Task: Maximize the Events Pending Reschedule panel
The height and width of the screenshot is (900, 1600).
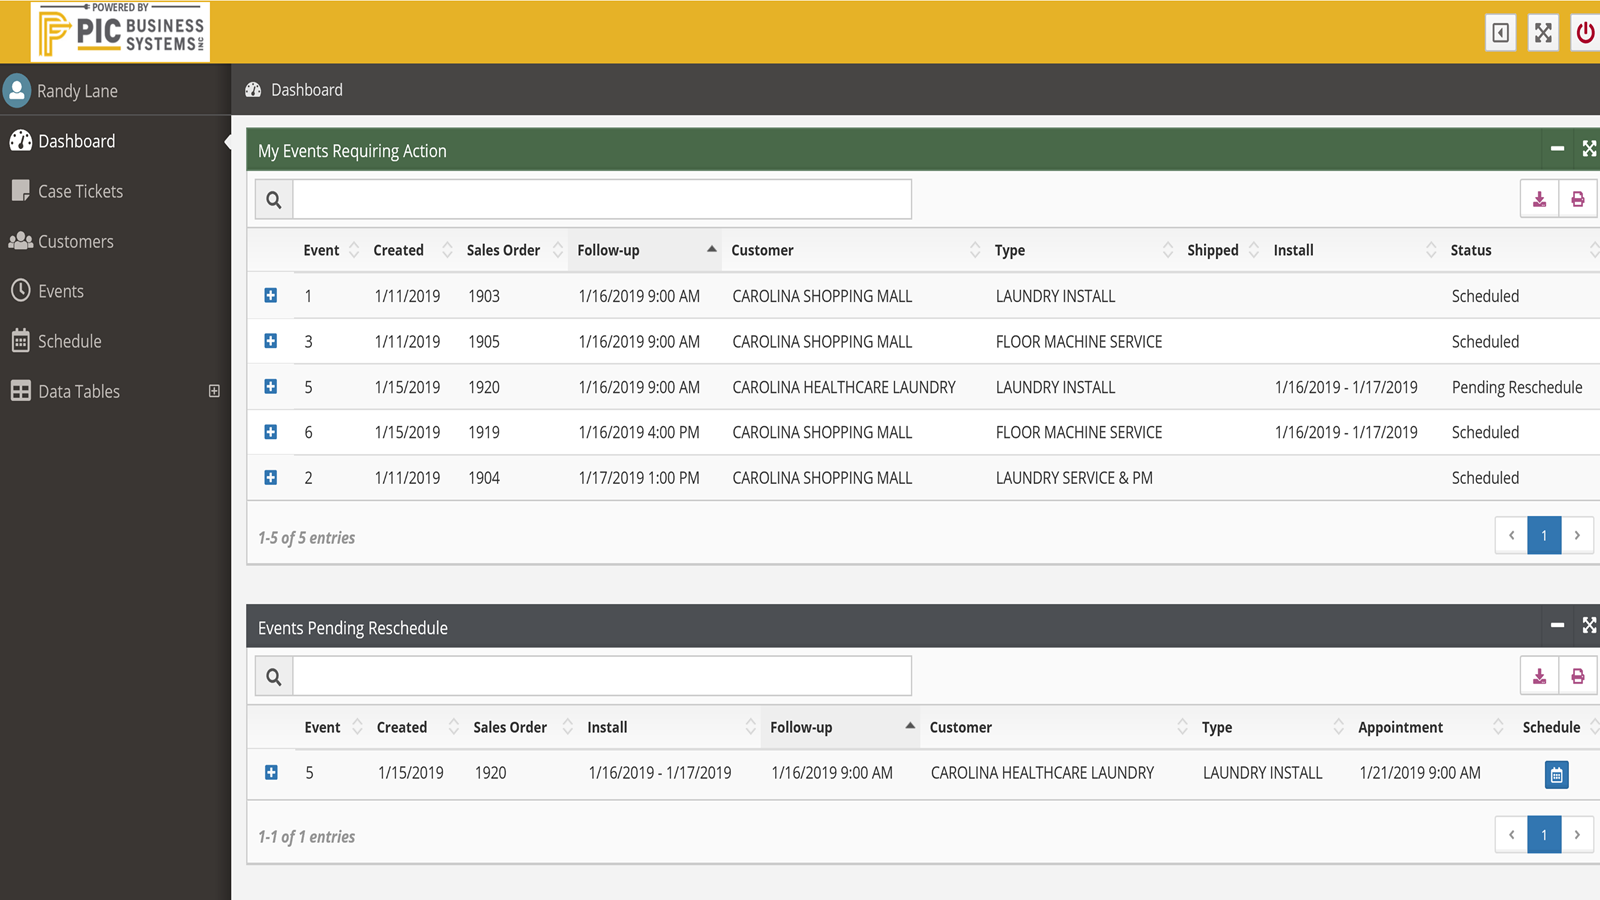Action: click(1589, 626)
